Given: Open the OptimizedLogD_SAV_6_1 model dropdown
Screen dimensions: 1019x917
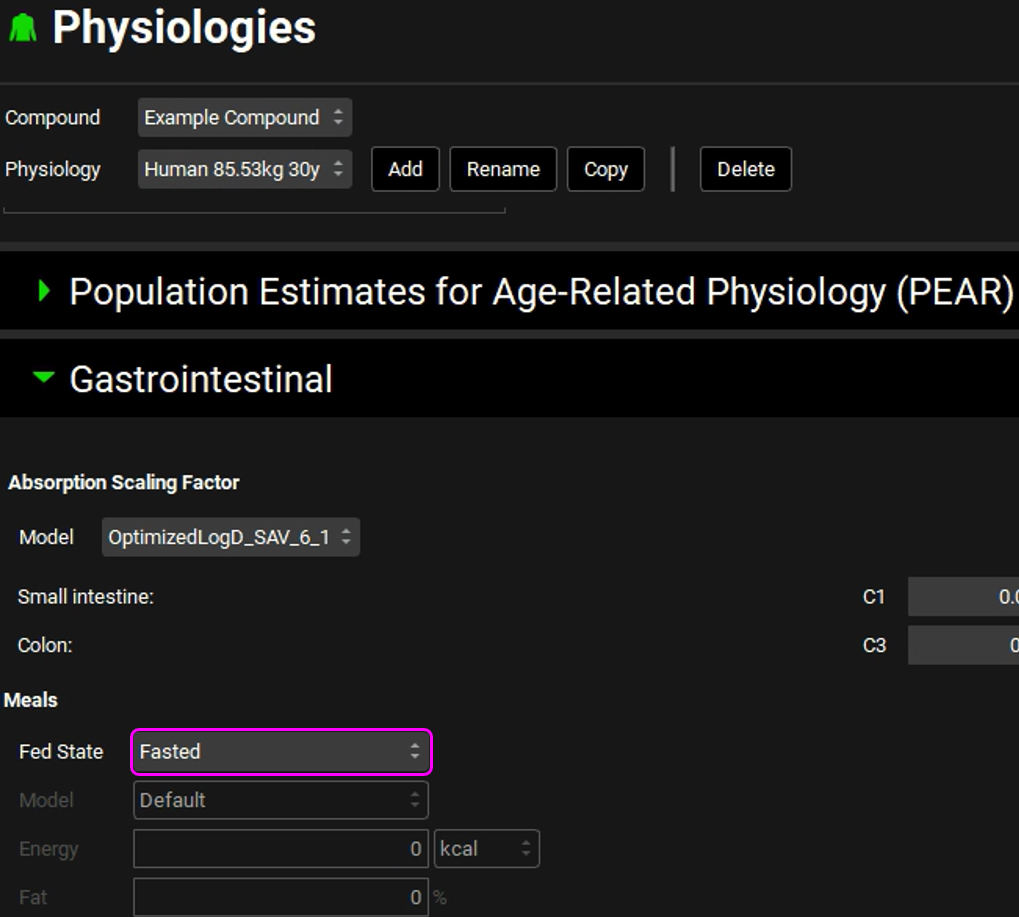Looking at the screenshot, I should 230,537.
